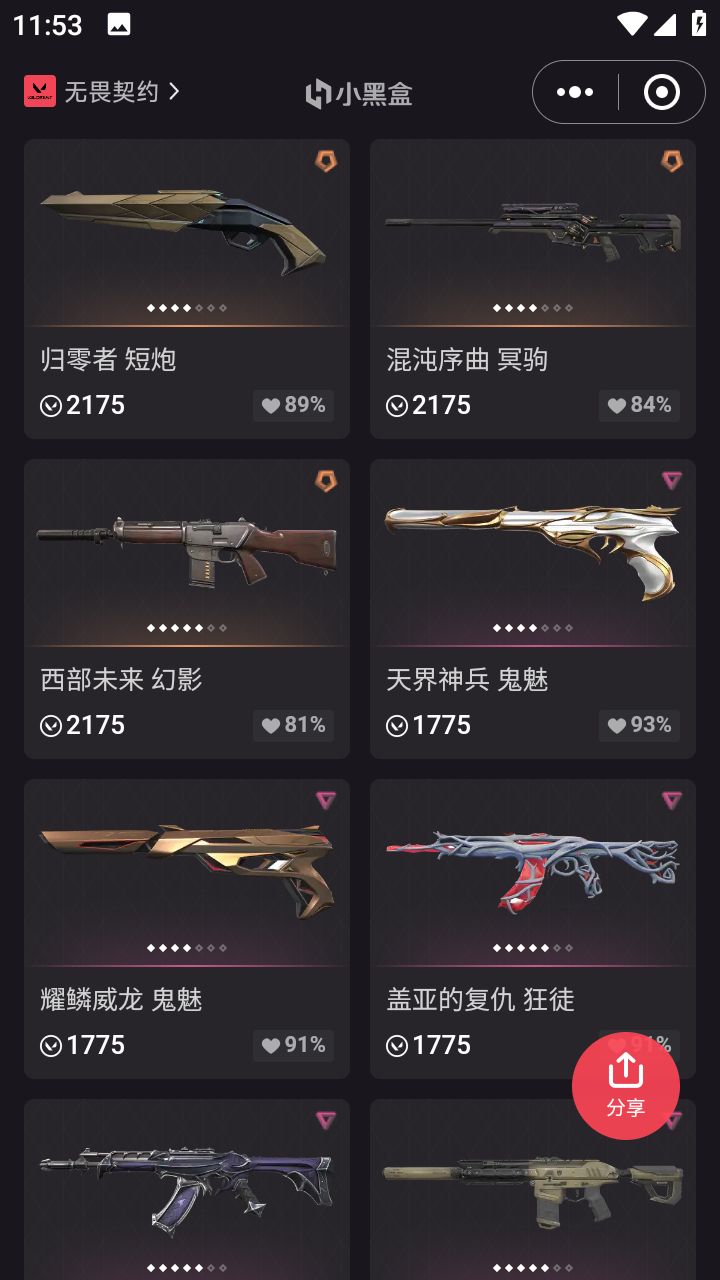Image resolution: width=720 pixels, height=1280 pixels.
Task: Tap the orange tier icon on 西部未来 幻影 card
Action: (x=326, y=481)
